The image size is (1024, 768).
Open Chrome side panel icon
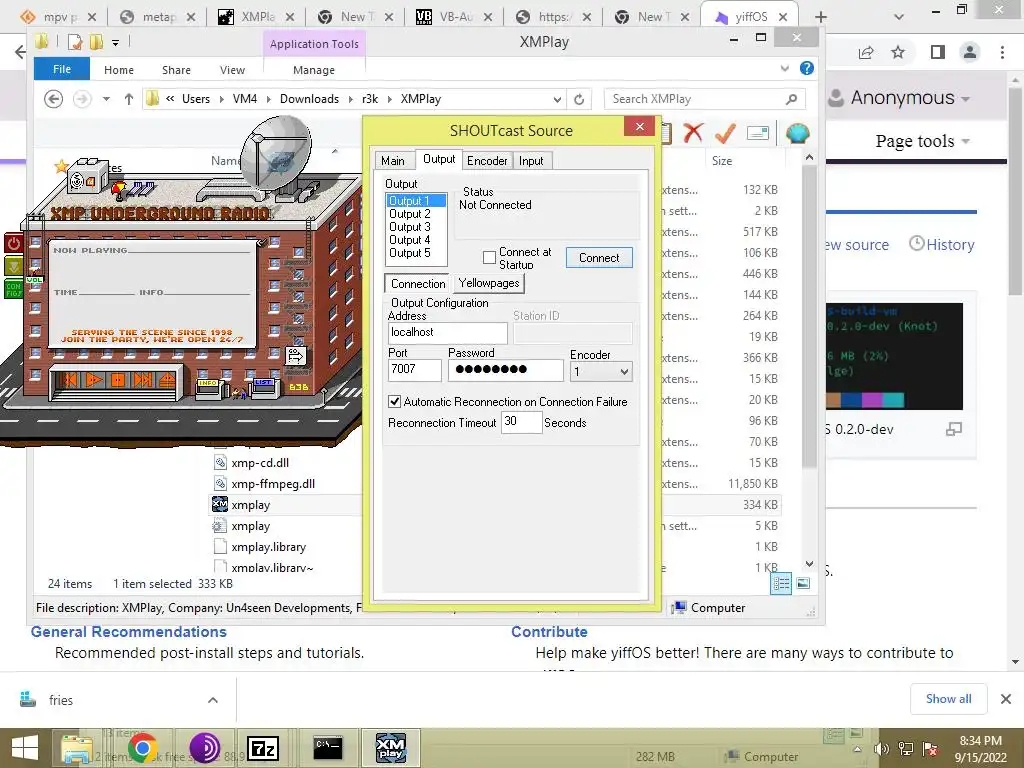[x=938, y=52]
